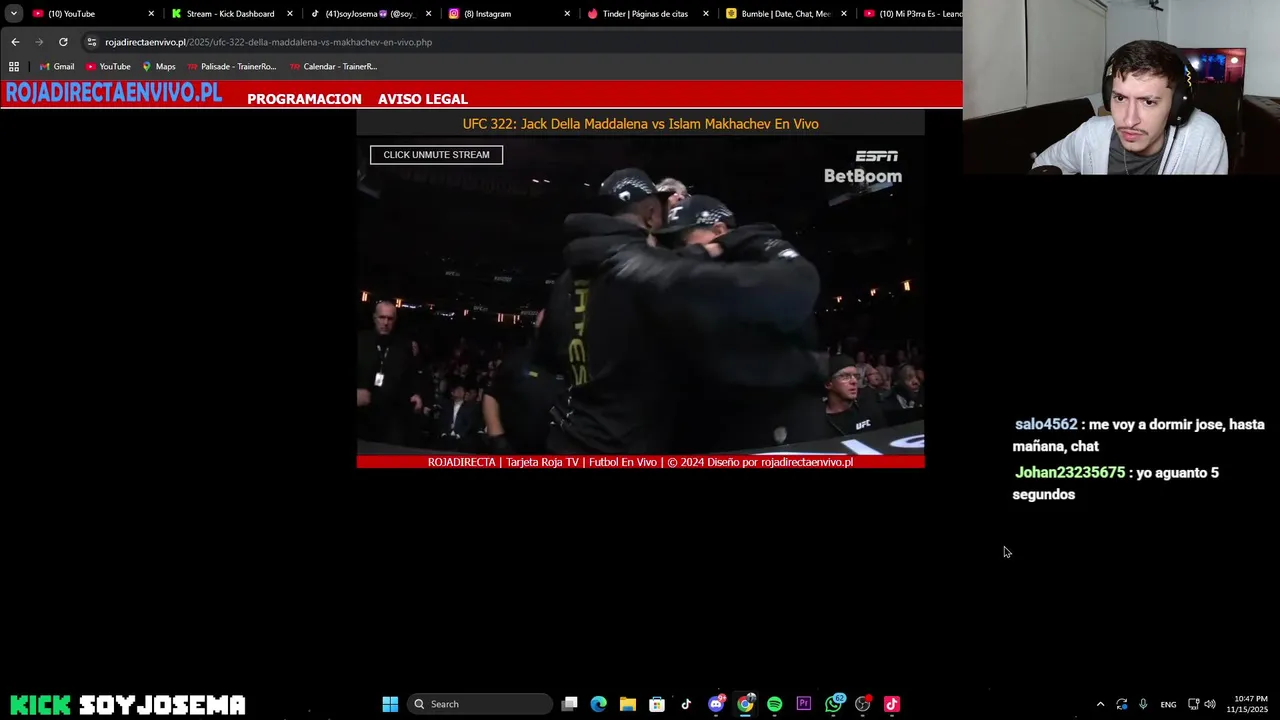Viewport: 1280px width, 720px height.
Task: Open Discord from the taskbar
Action: point(716,704)
